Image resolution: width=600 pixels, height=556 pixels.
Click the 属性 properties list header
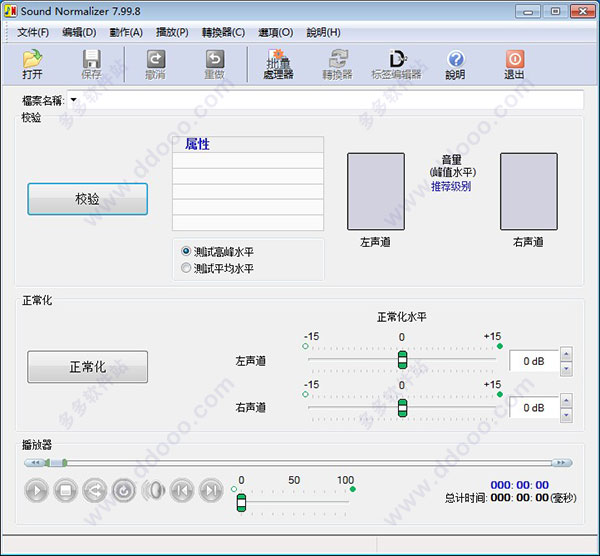[248, 144]
